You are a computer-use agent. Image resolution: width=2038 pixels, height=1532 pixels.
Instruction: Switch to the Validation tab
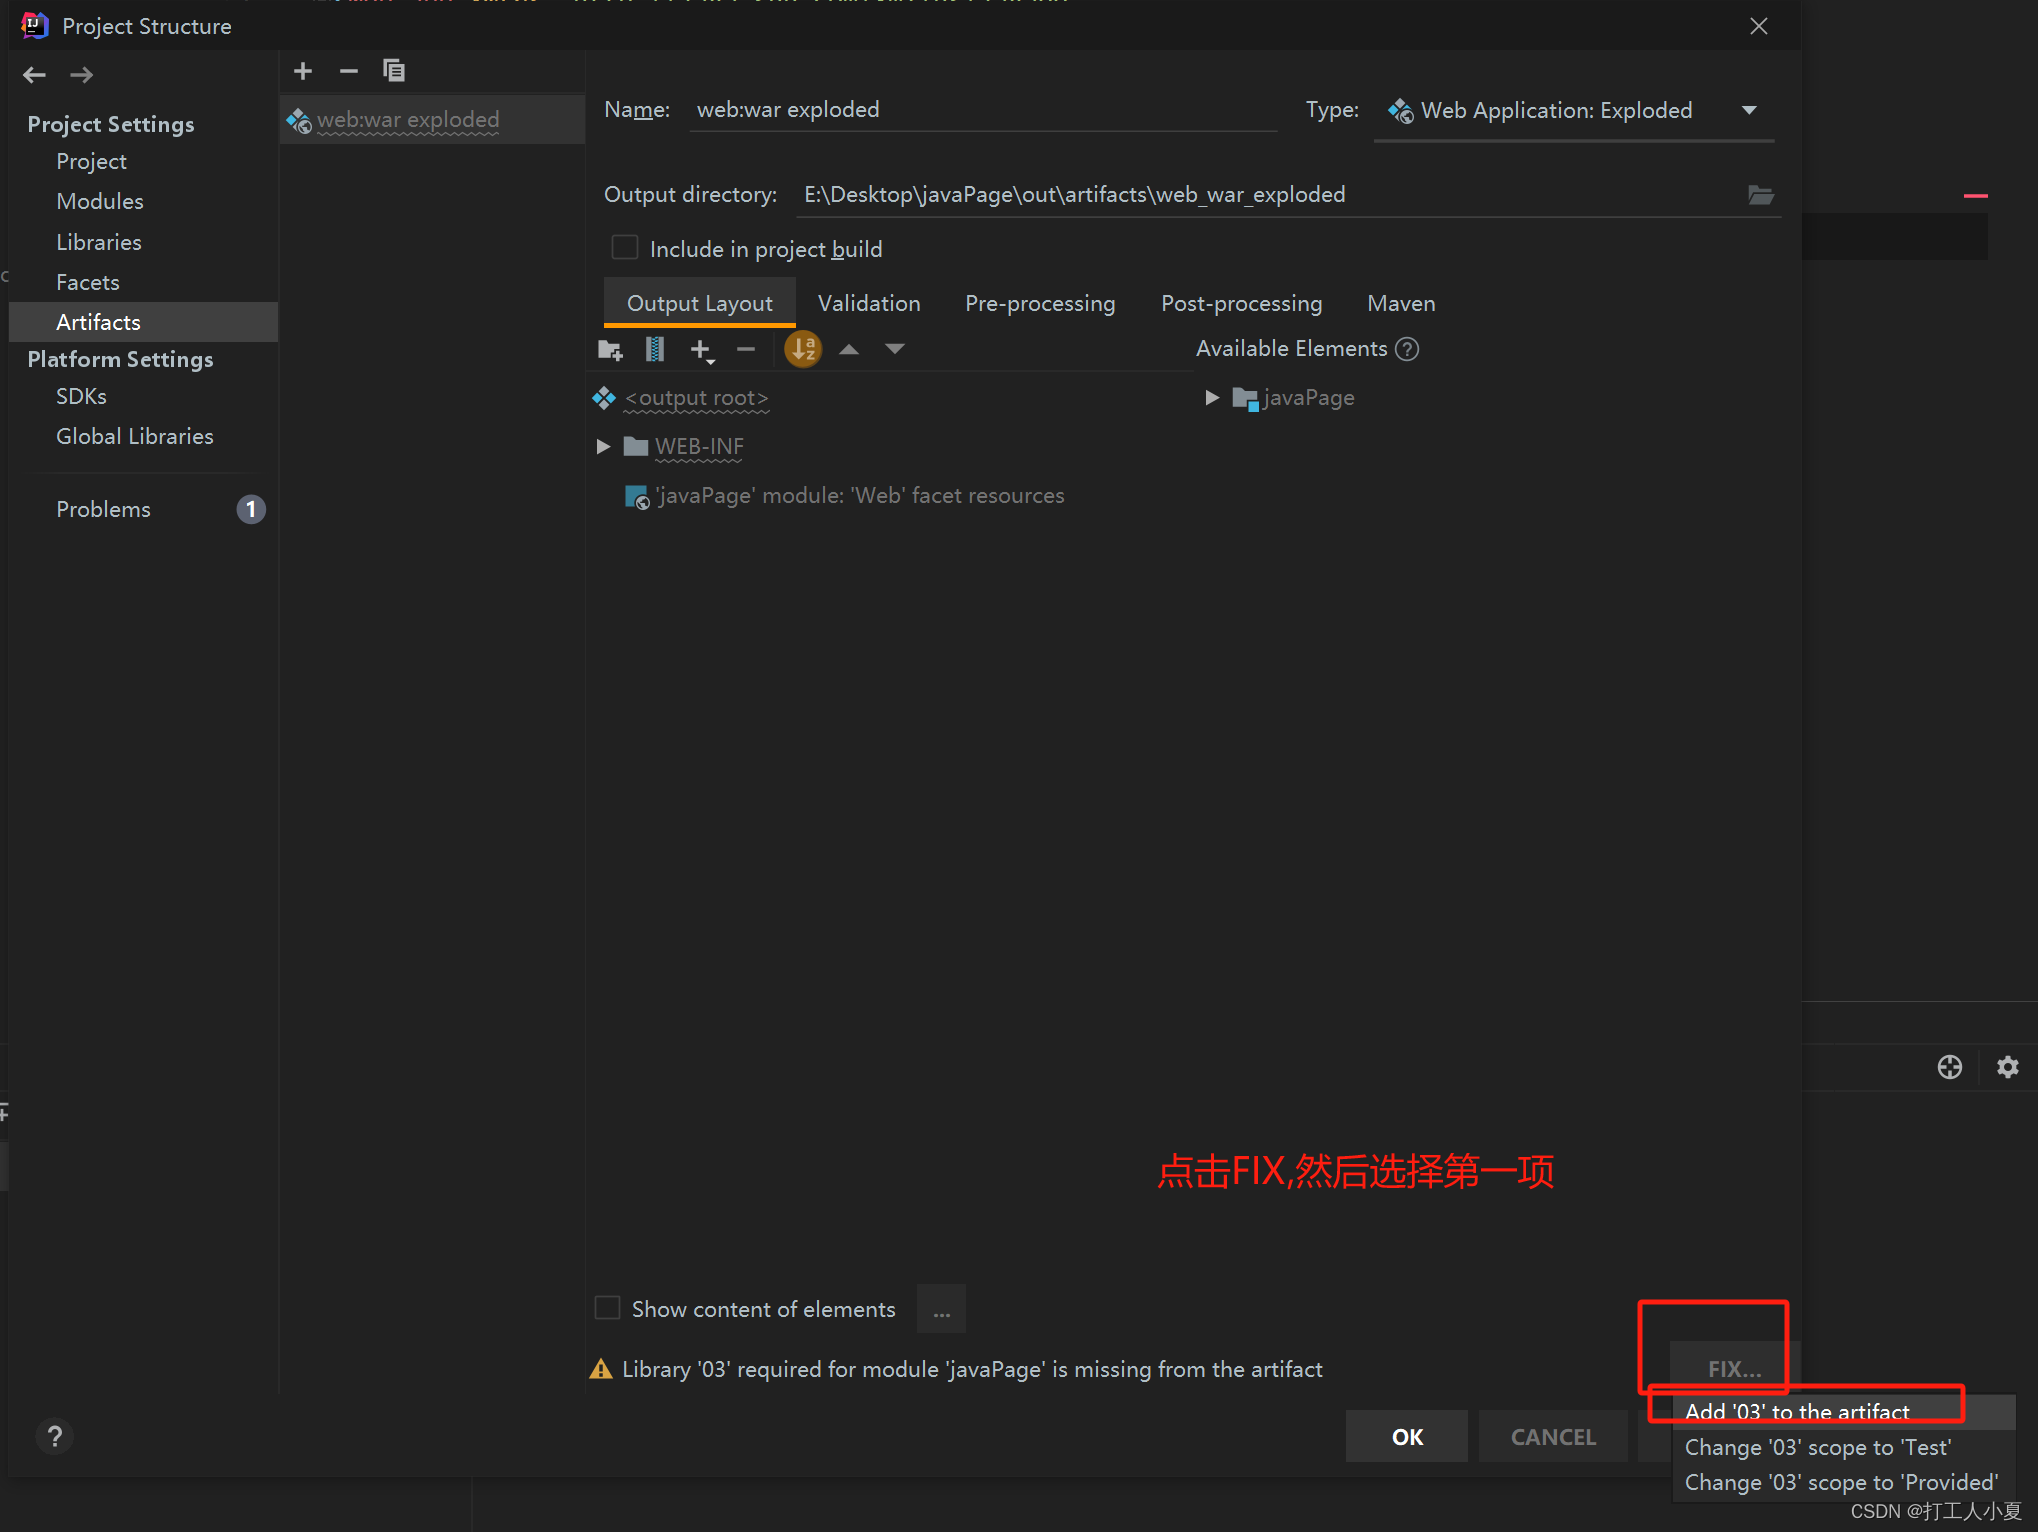(868, 304)
